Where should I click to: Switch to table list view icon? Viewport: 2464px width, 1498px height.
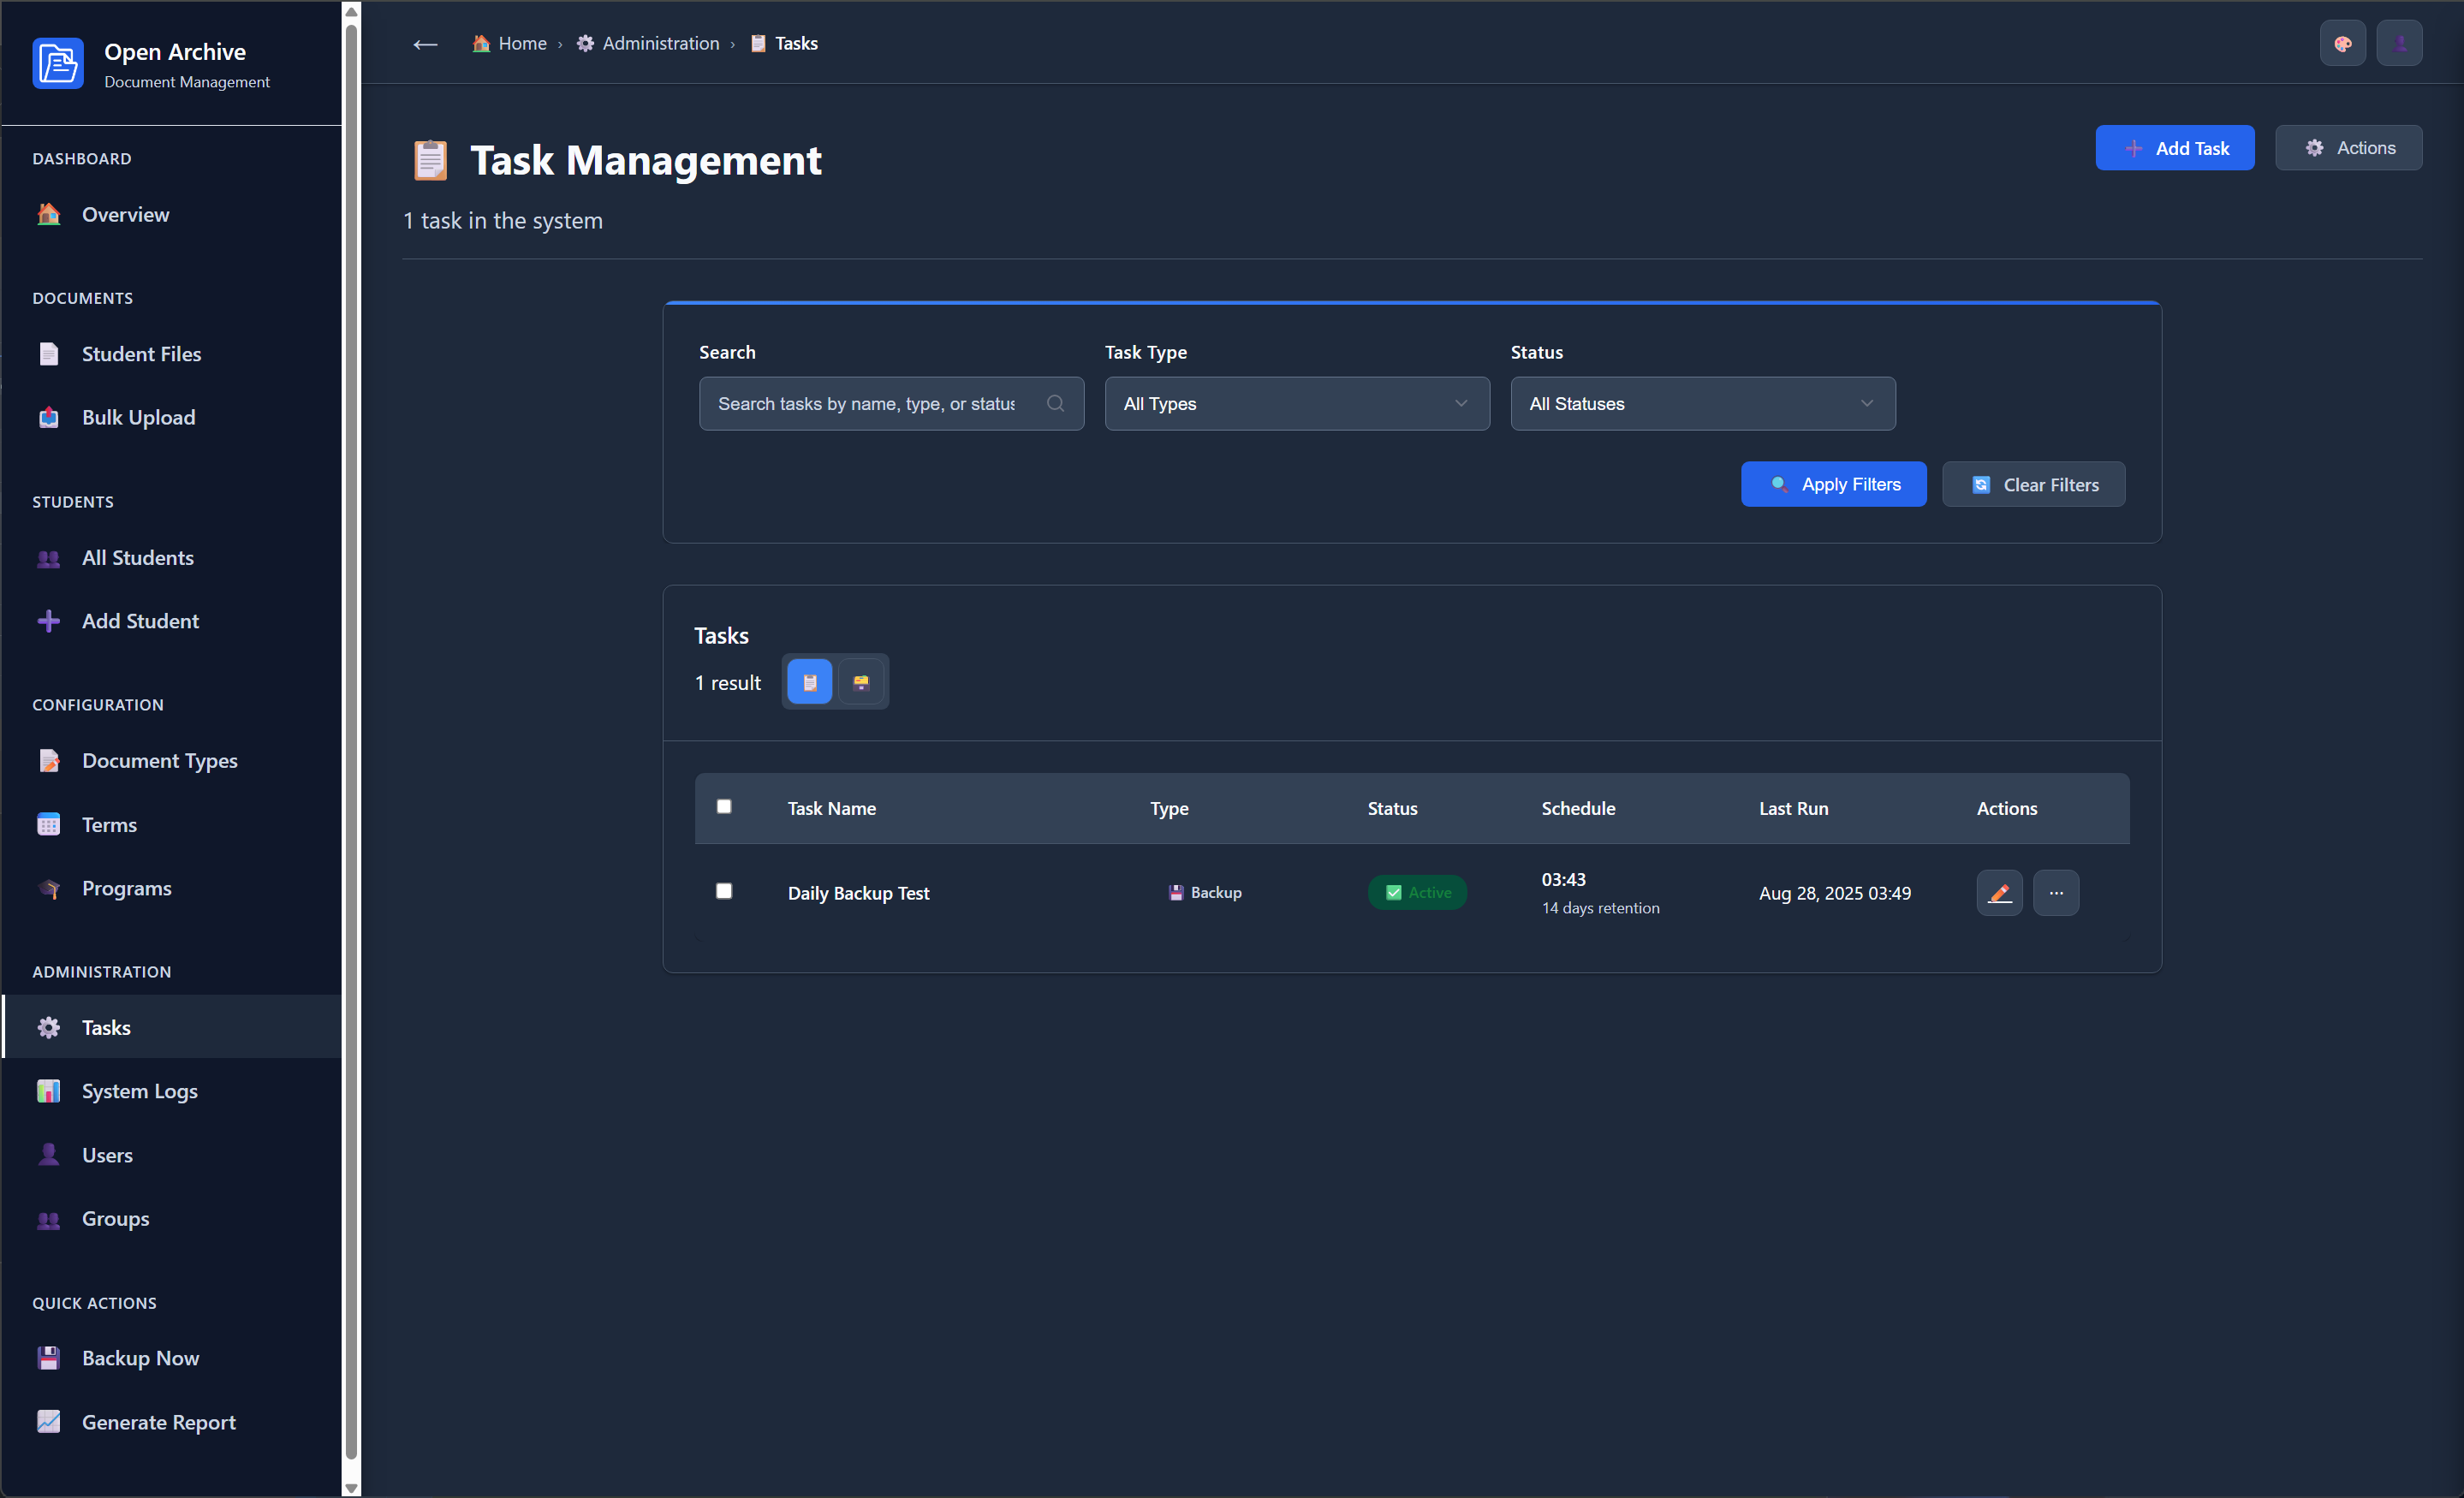[x=810, y=682]
